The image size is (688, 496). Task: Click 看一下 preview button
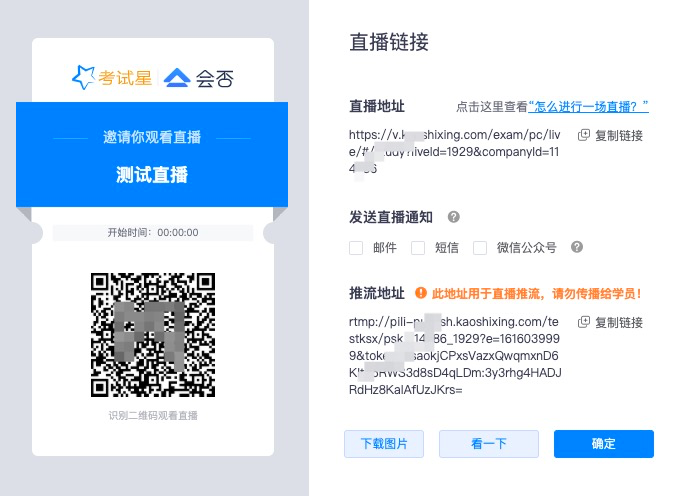489,444
